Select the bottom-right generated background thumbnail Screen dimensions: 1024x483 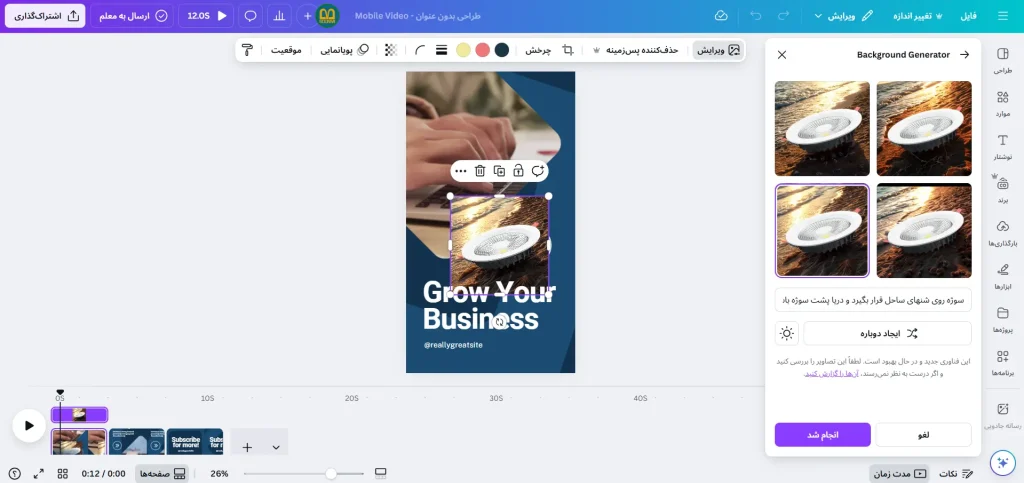click(923, 230)
